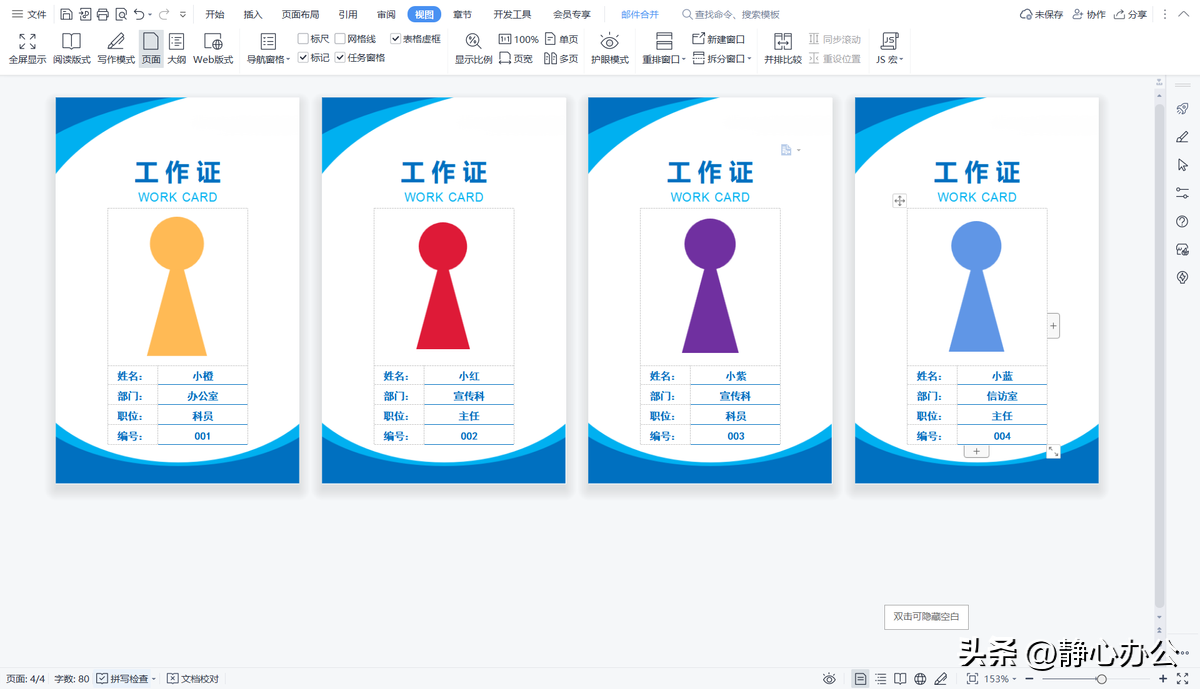1200x689 pixels.
Task: Open the 引用 references tab
Action: (x=348, y=15)
